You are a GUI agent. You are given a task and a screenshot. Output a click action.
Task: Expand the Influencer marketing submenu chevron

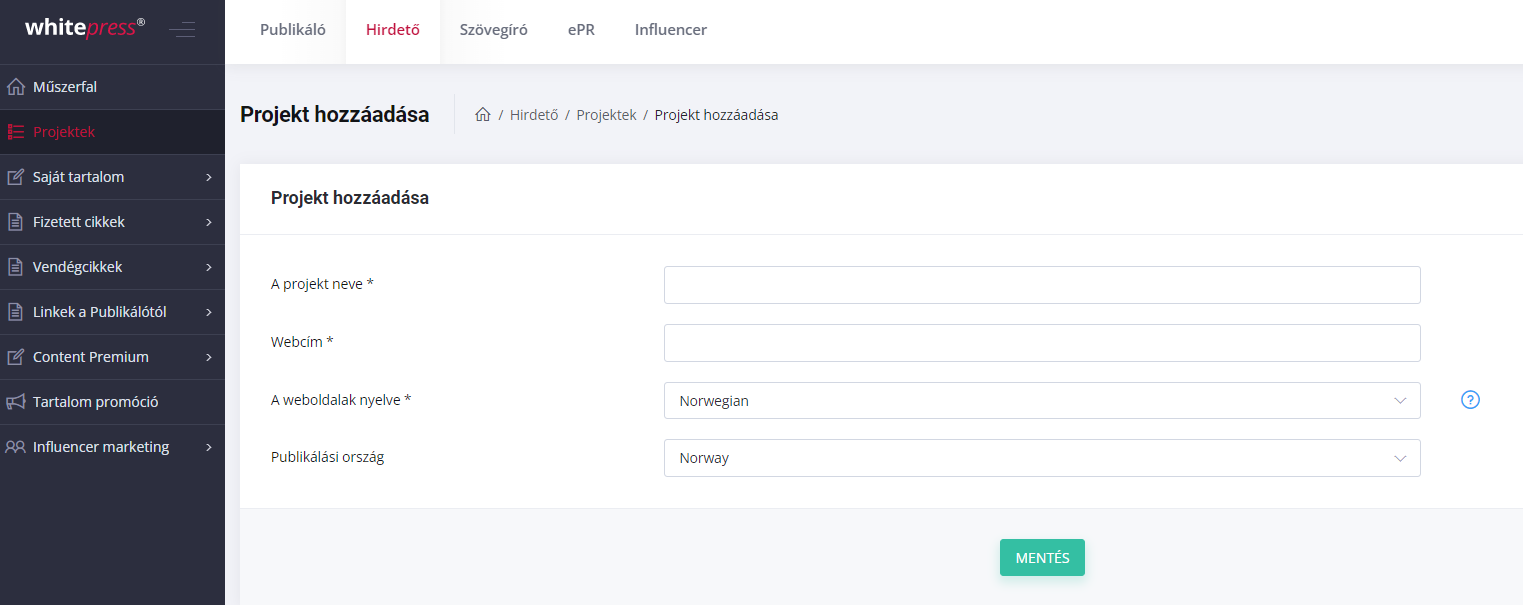point(209,447)
